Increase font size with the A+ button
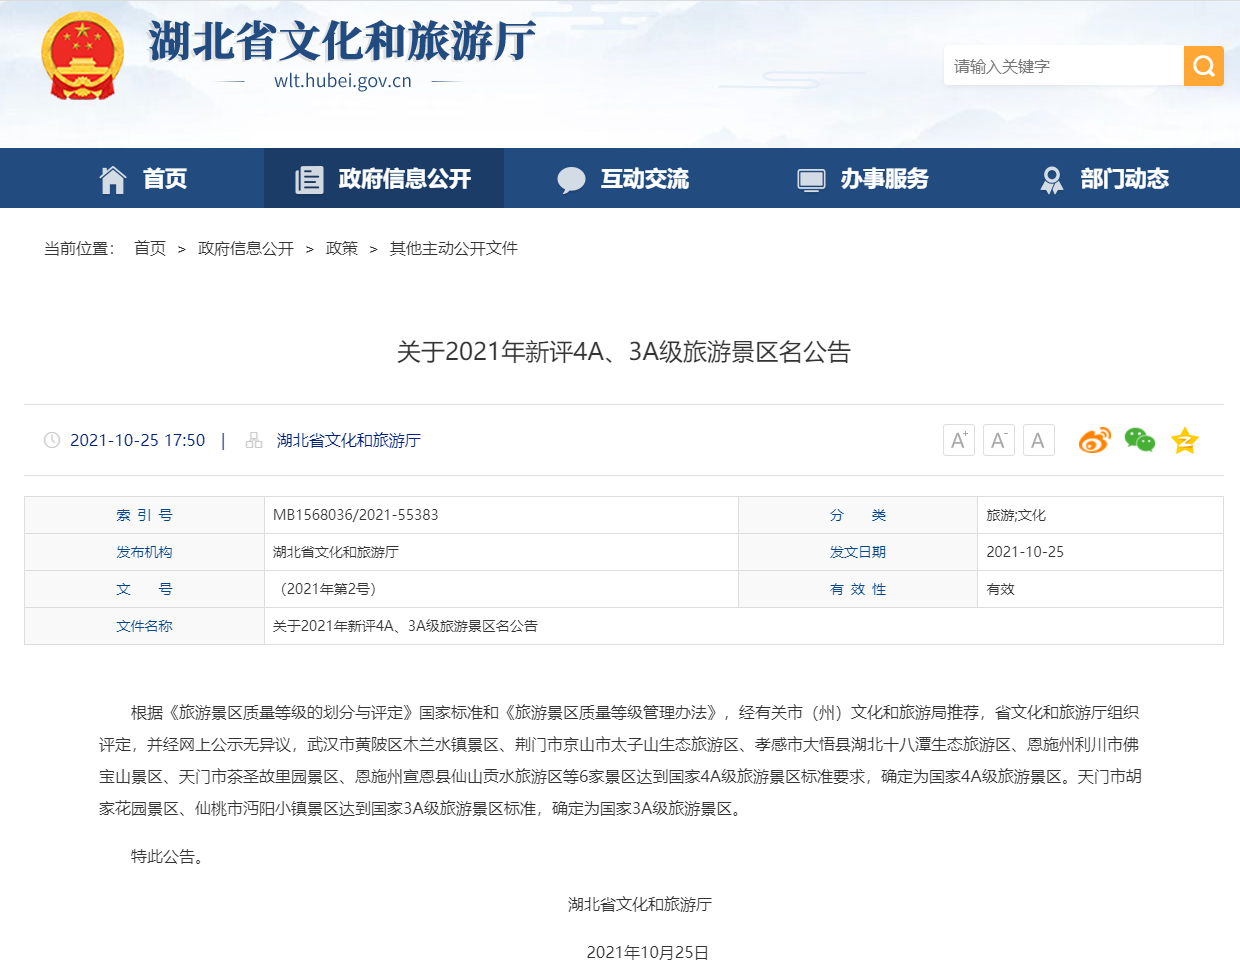This screenshot has width=1240, height=965. (x=958, y=440)
